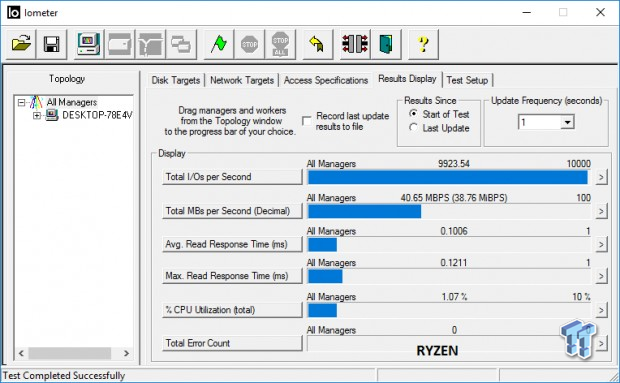The height and width of the screenshot is (383, 620).
Task: Close the Iometer window
Action: (600, 13)
